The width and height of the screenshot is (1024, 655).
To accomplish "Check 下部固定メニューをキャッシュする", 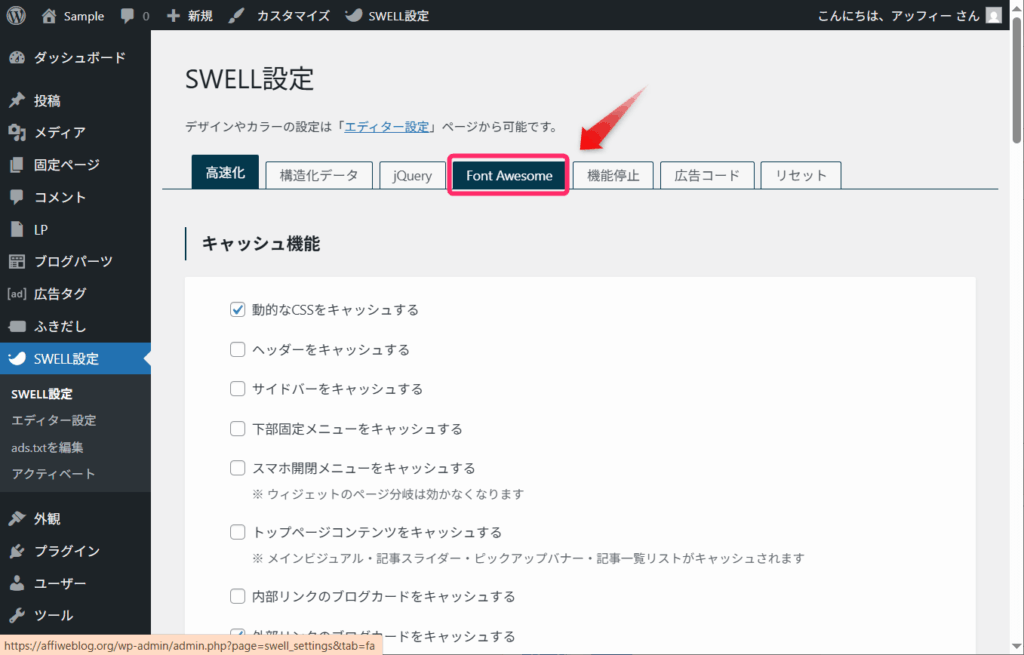I will (238, 428).
